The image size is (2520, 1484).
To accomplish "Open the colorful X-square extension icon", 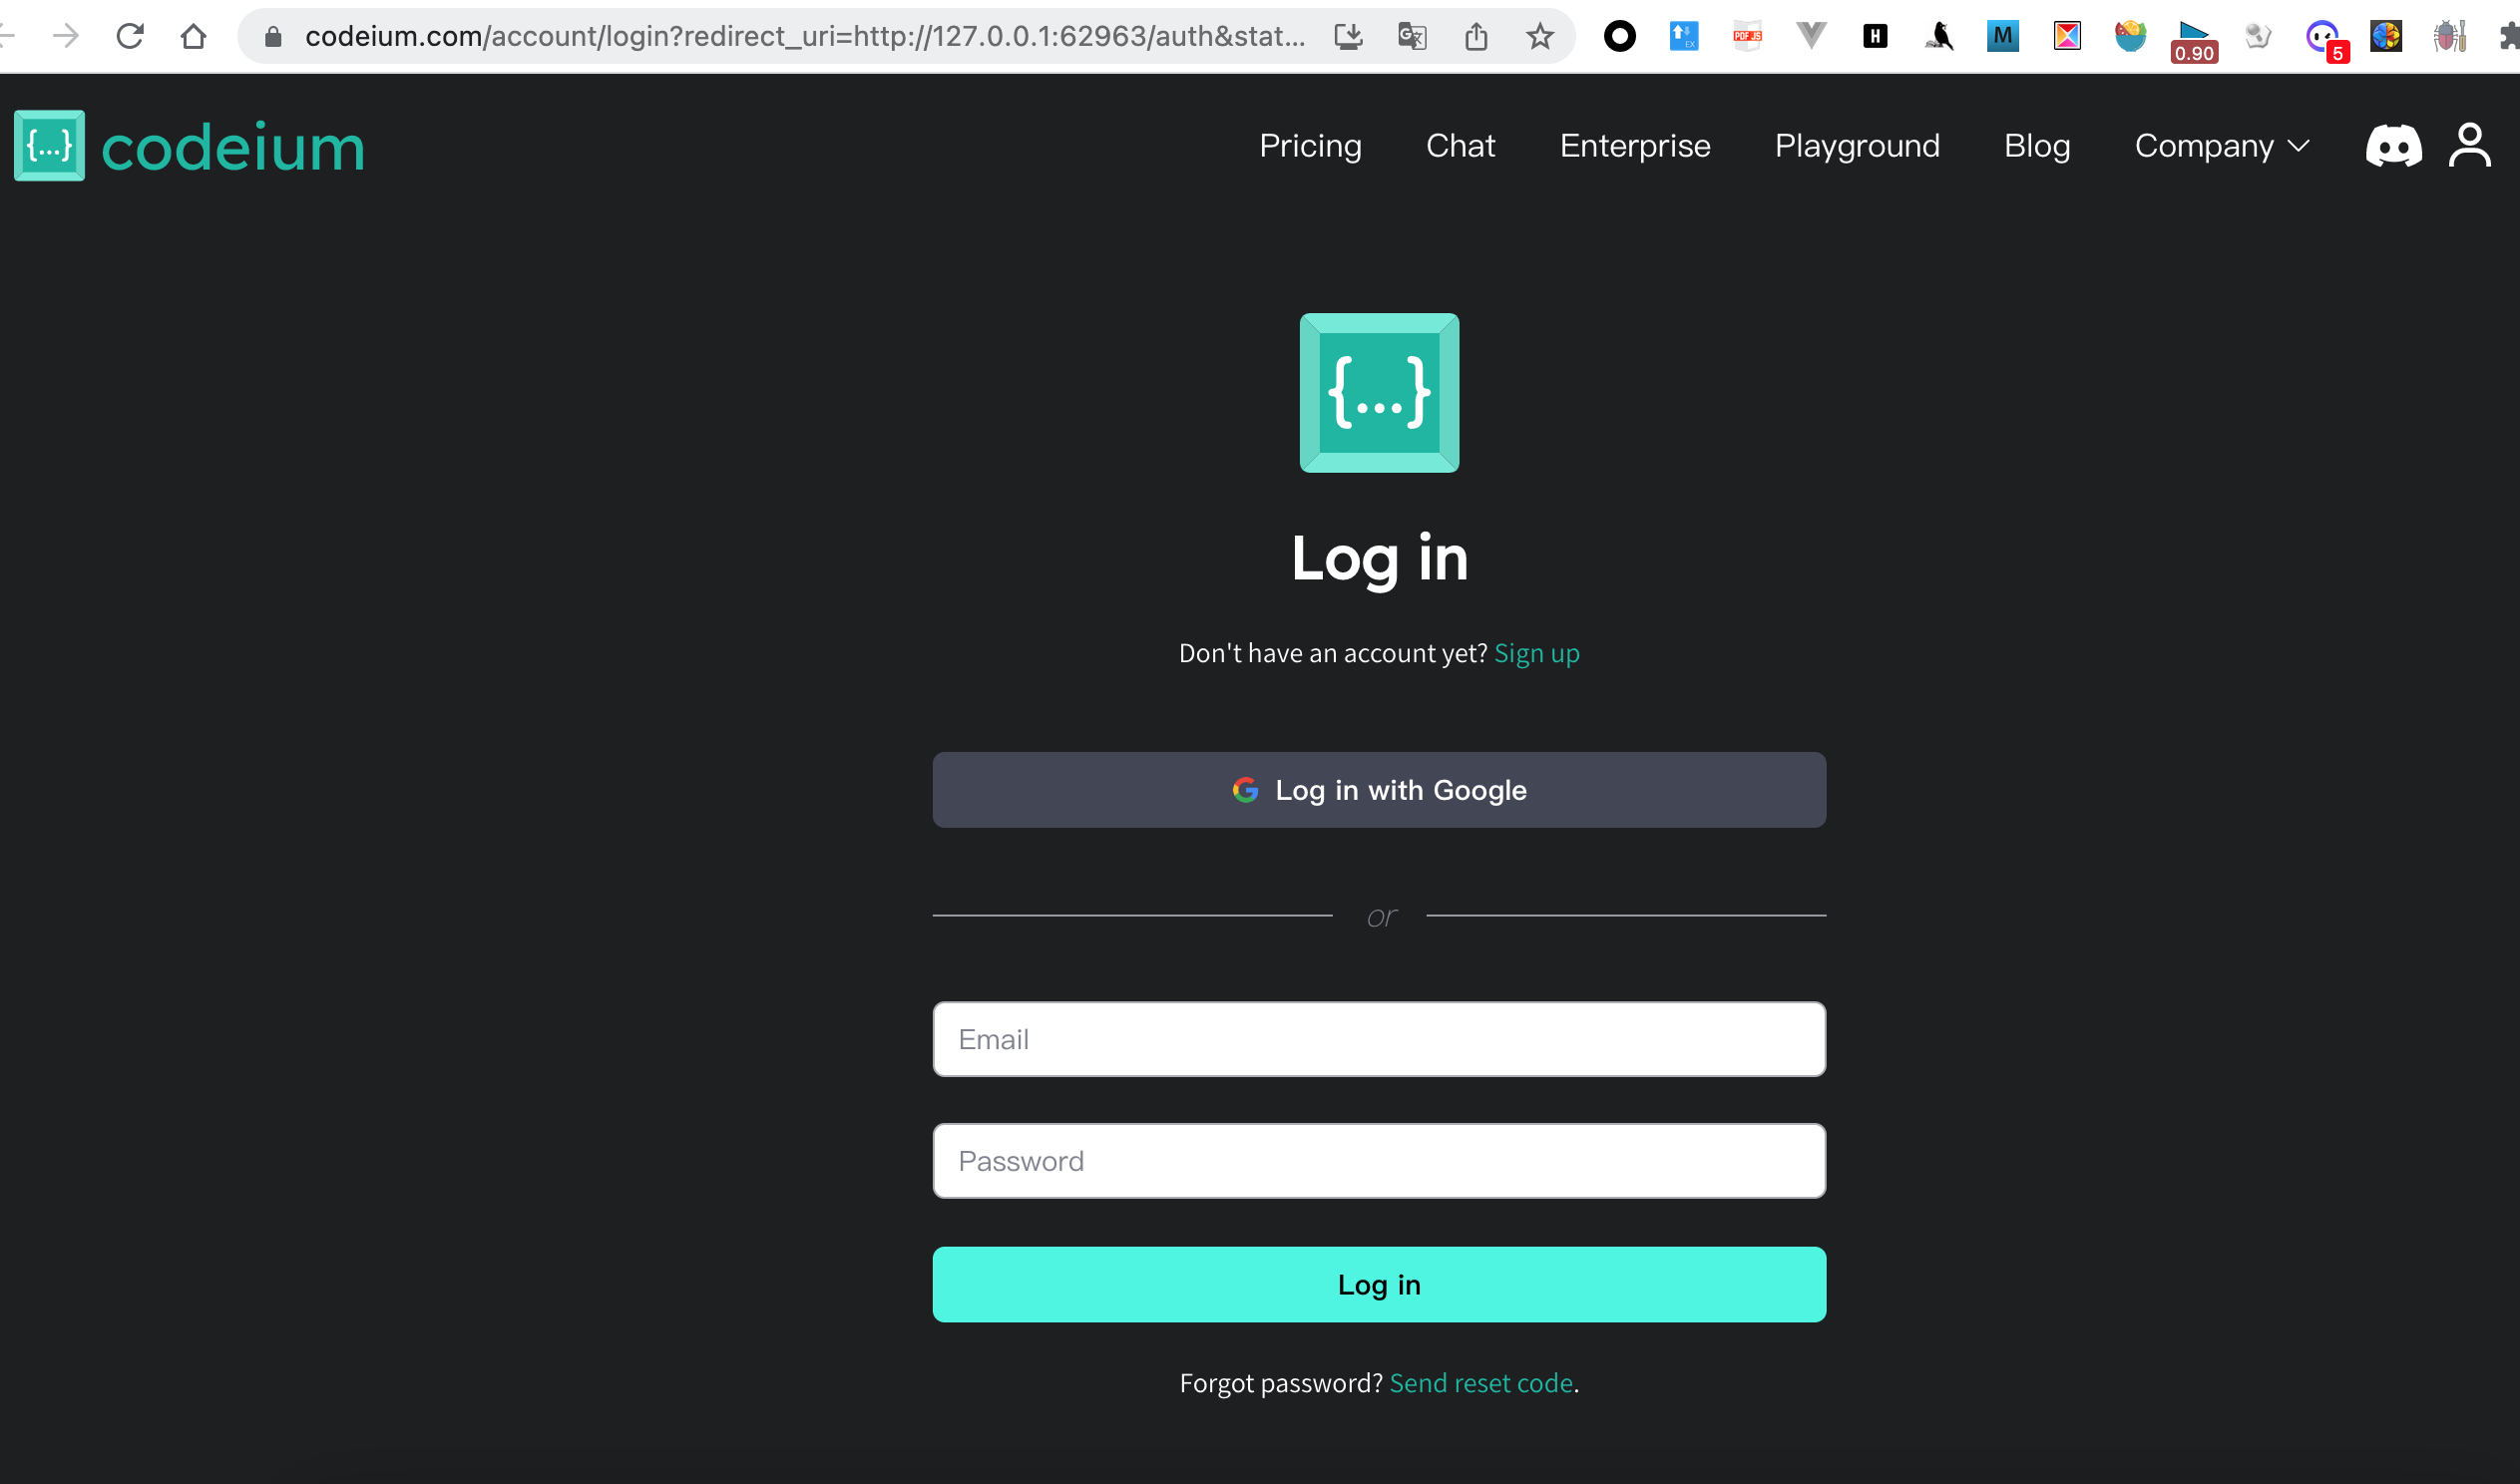I will coord(2067,37).
